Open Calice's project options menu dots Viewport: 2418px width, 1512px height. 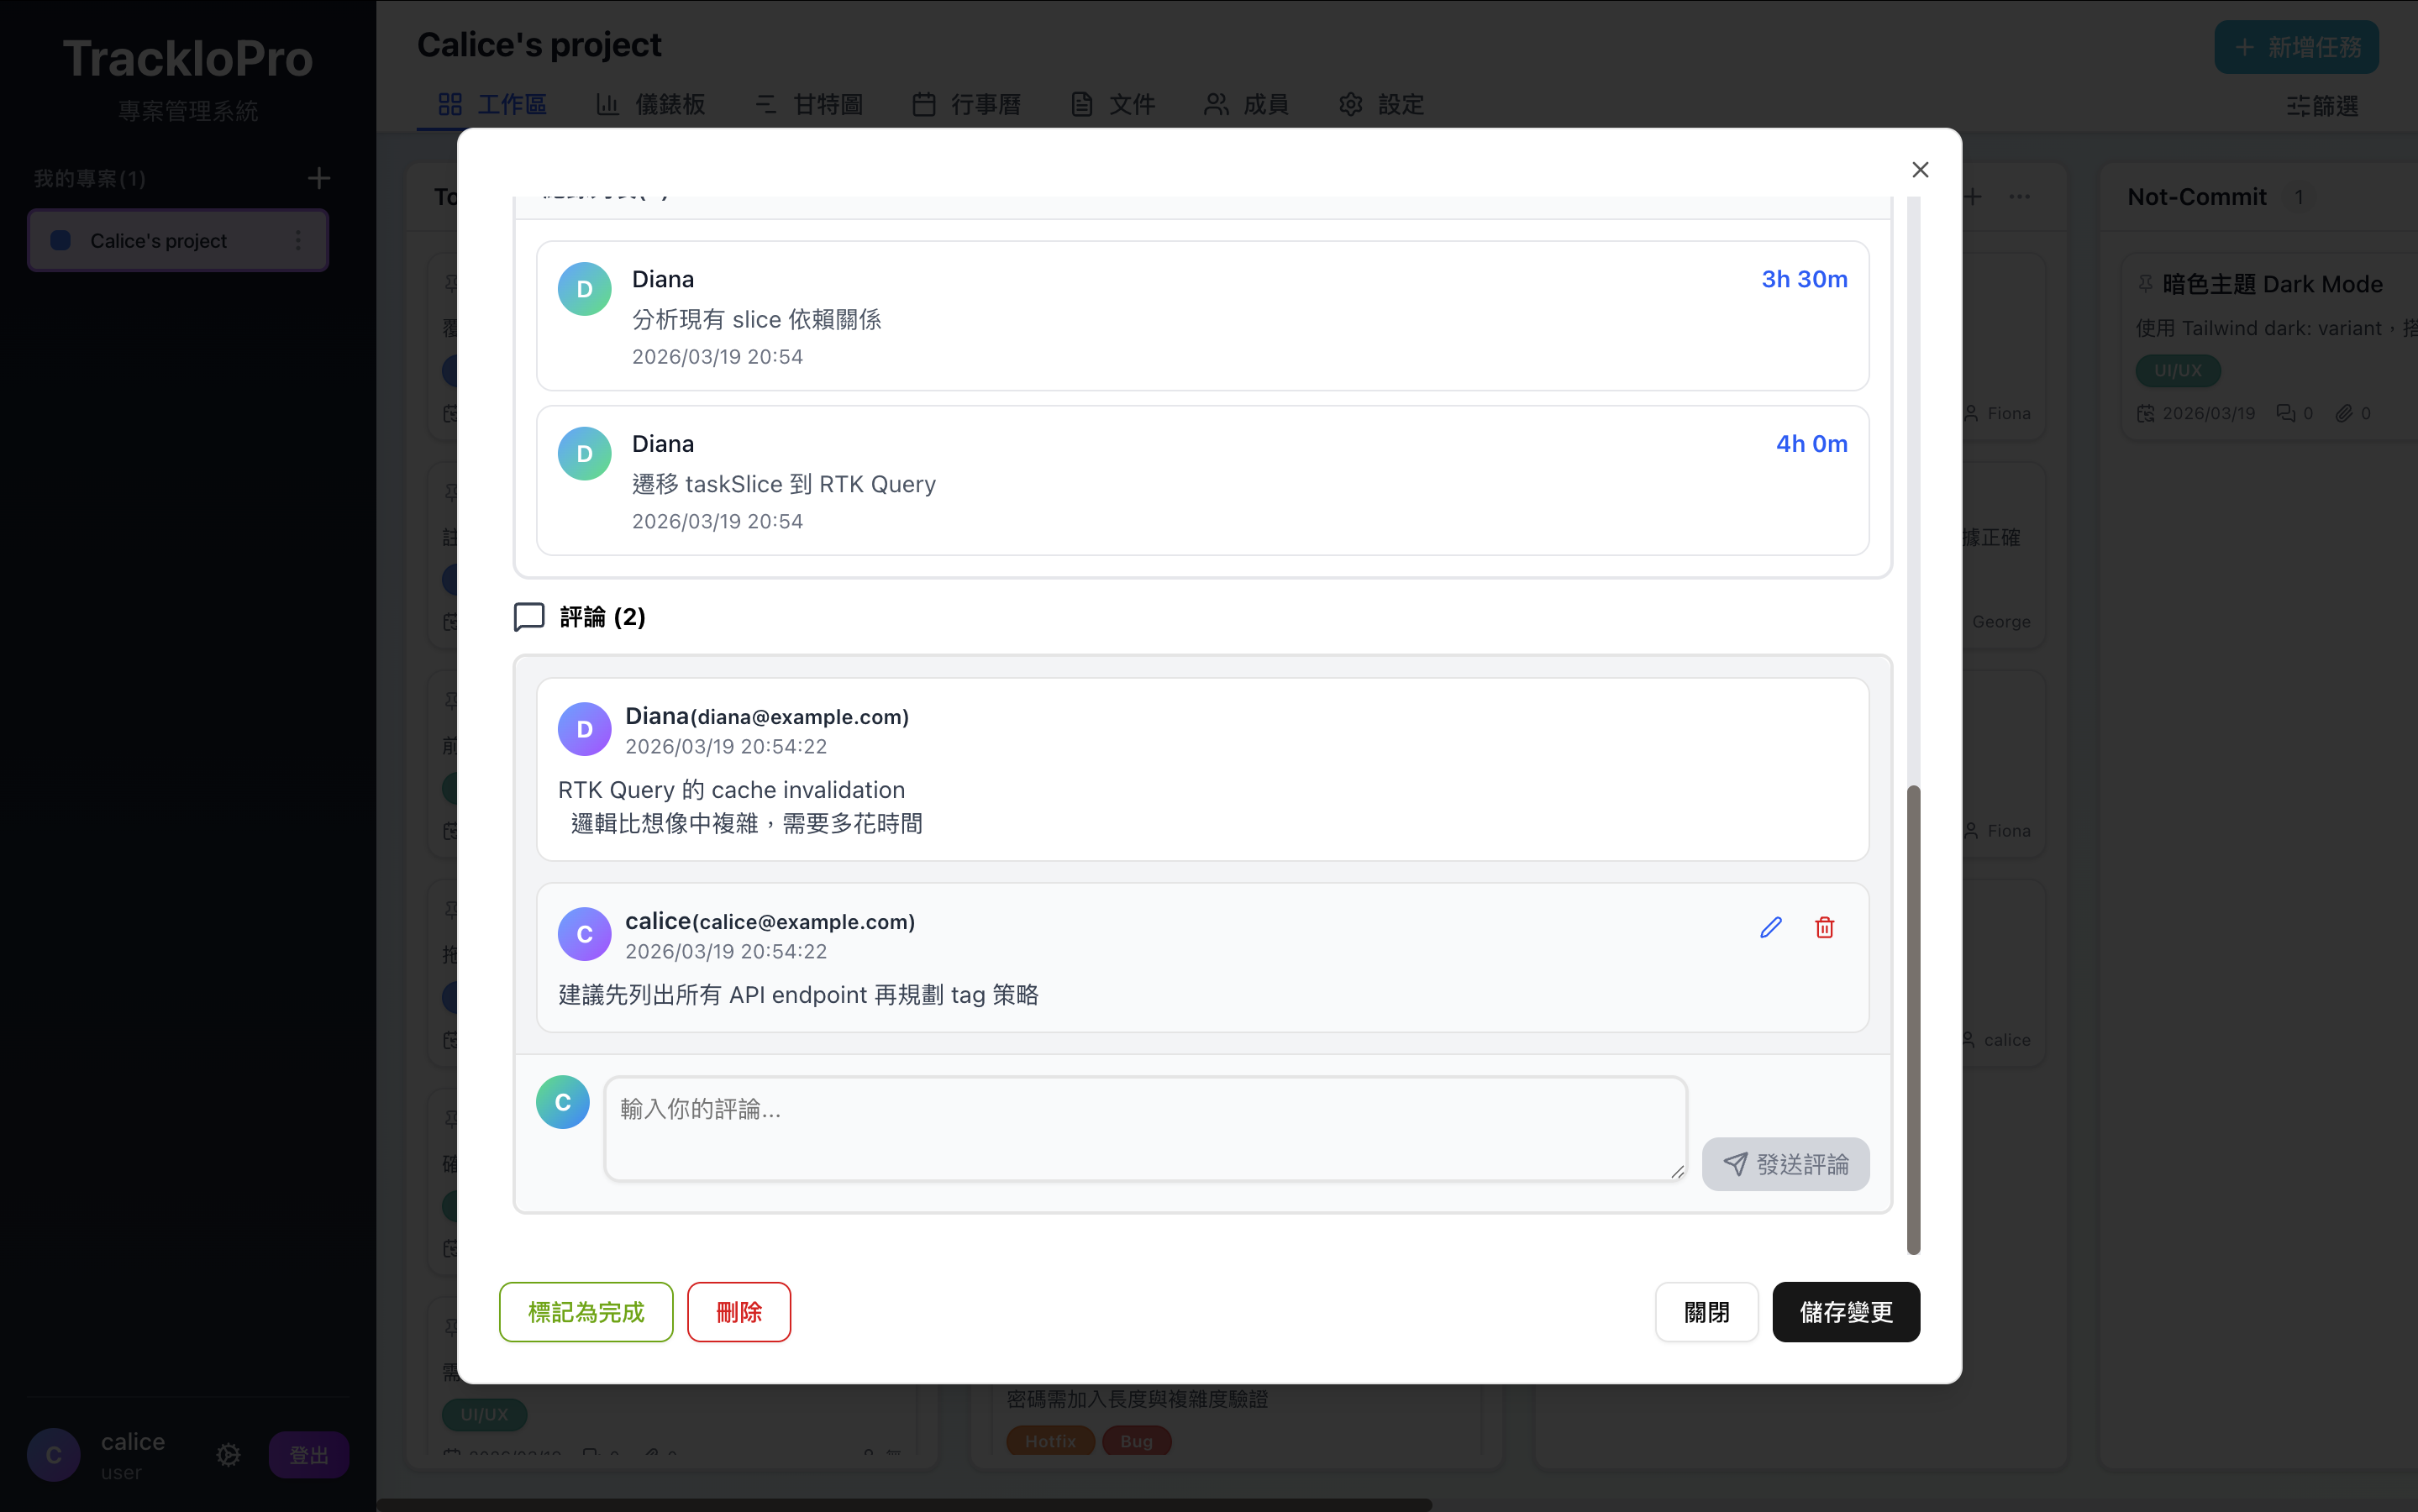(298, 240)
